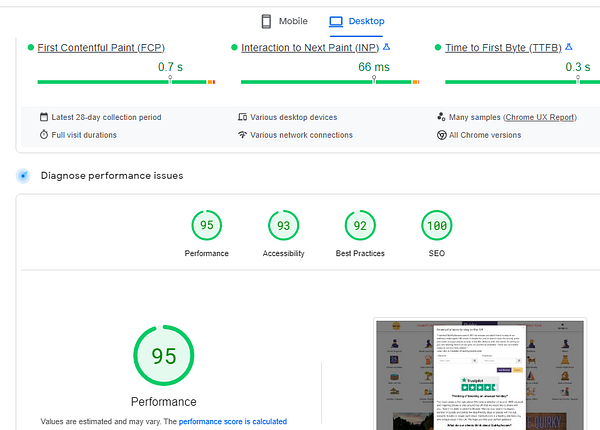Click the green dot beside Interaction to Next Paint
This screenshot has width=600, height=430.
tap(234, 47)
